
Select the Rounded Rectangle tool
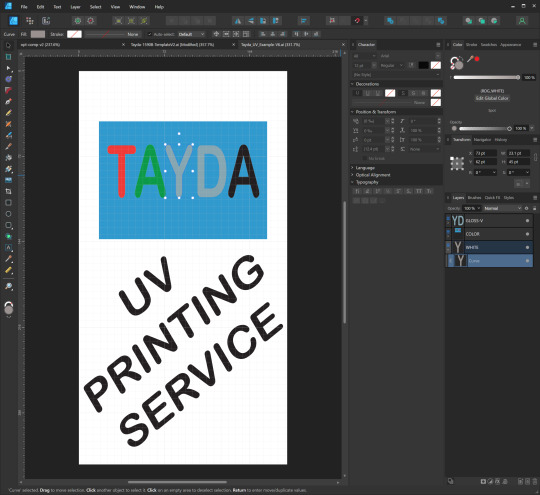click(x=9, y=225)
